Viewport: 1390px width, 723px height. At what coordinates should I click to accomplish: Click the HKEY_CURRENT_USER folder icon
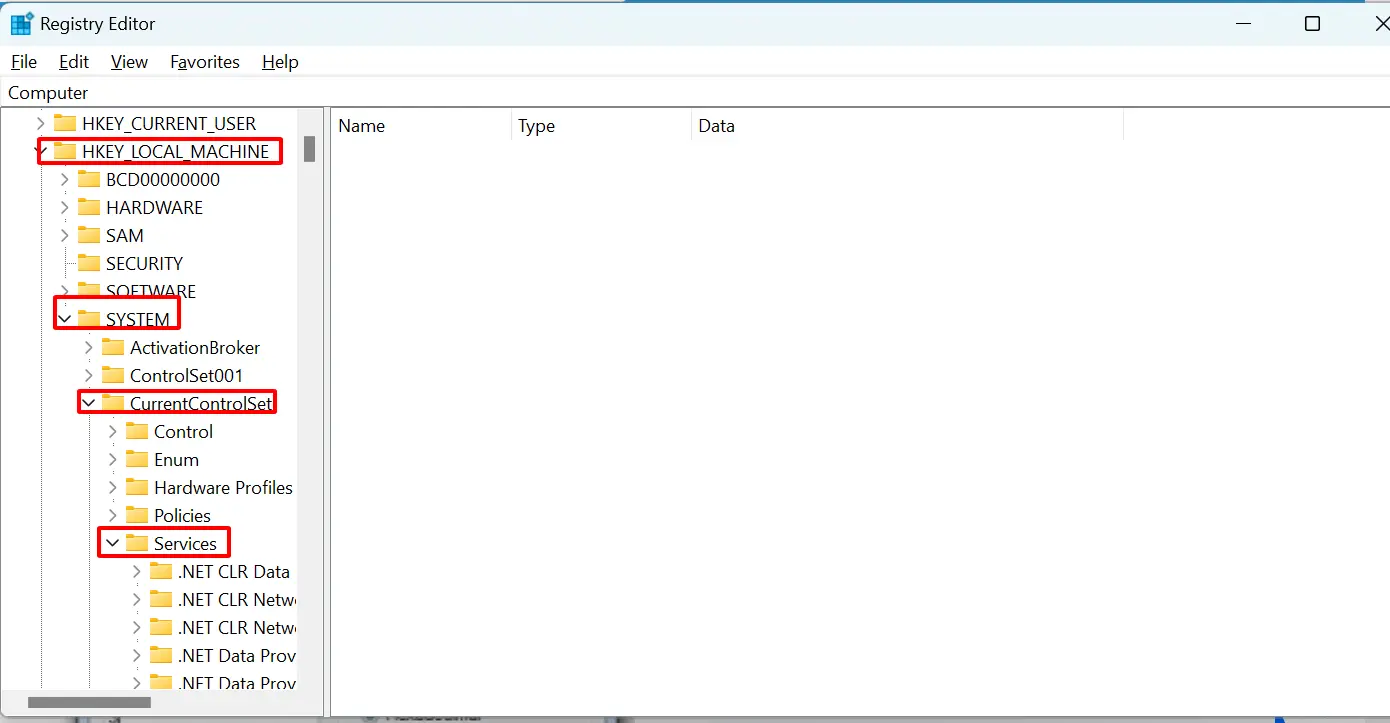click(x=65, y=123)
